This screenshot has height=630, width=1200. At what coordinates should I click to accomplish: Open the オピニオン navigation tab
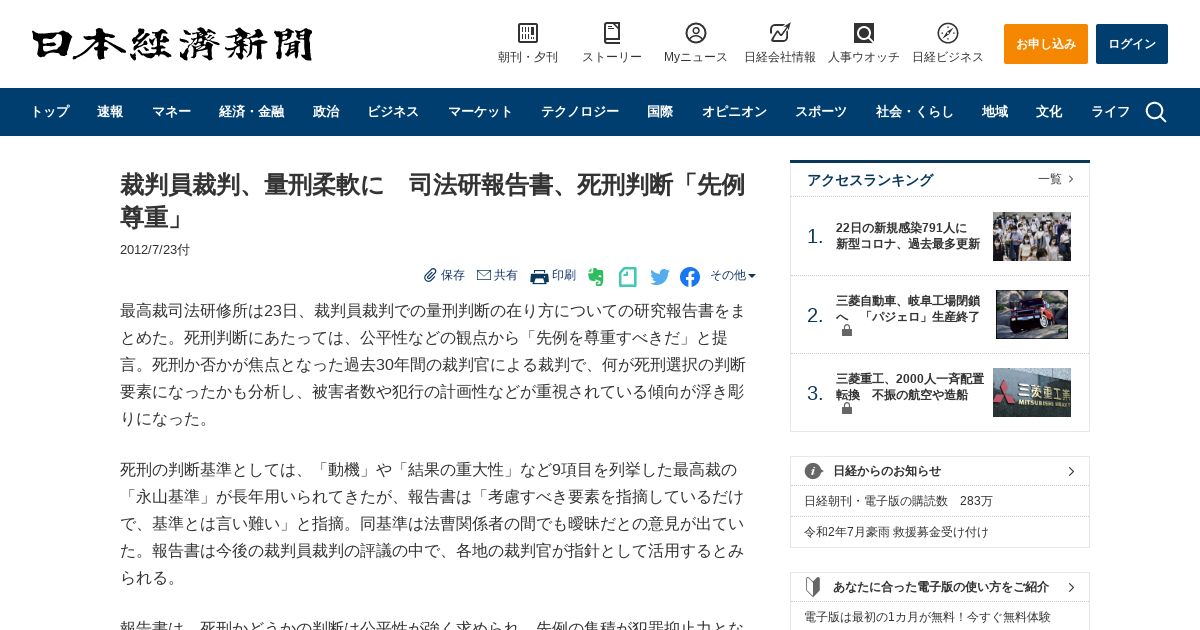click(734, 112)
